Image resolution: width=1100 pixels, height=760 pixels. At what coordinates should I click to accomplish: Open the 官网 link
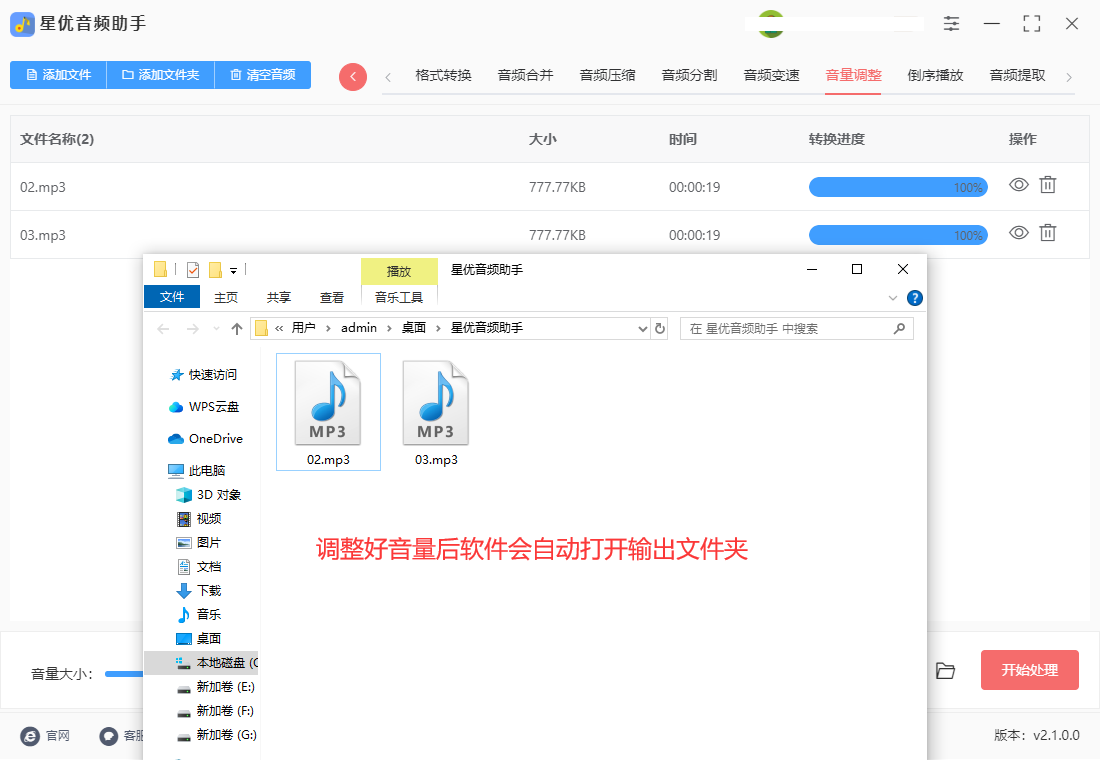(58, 735)
